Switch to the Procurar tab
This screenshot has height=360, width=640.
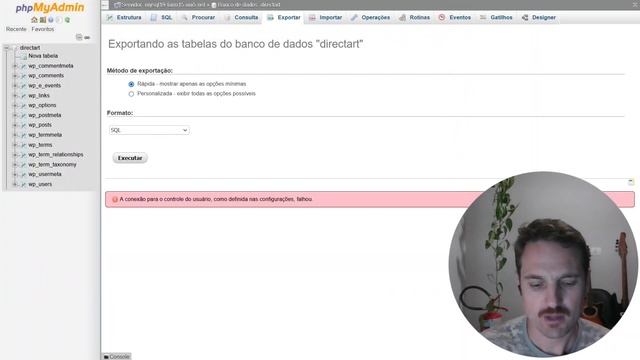[x=198, y=18]
